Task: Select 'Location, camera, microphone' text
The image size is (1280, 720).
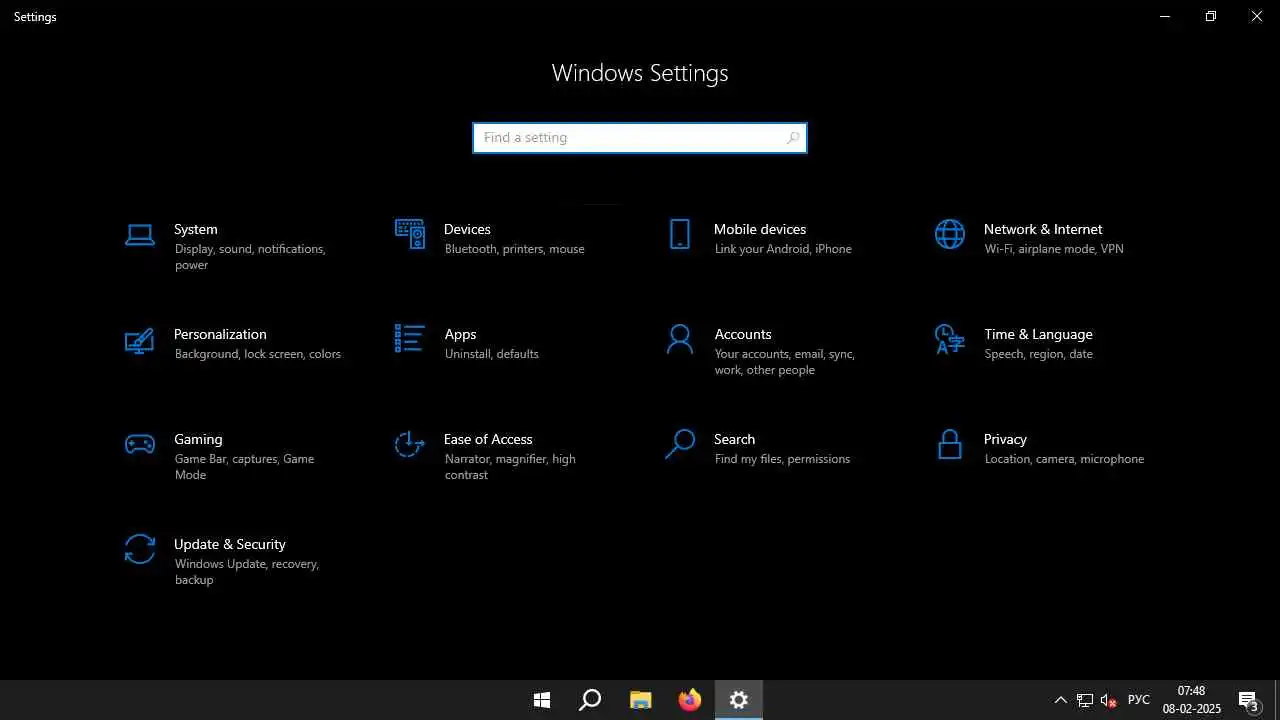Action: tap(1064, 459)
